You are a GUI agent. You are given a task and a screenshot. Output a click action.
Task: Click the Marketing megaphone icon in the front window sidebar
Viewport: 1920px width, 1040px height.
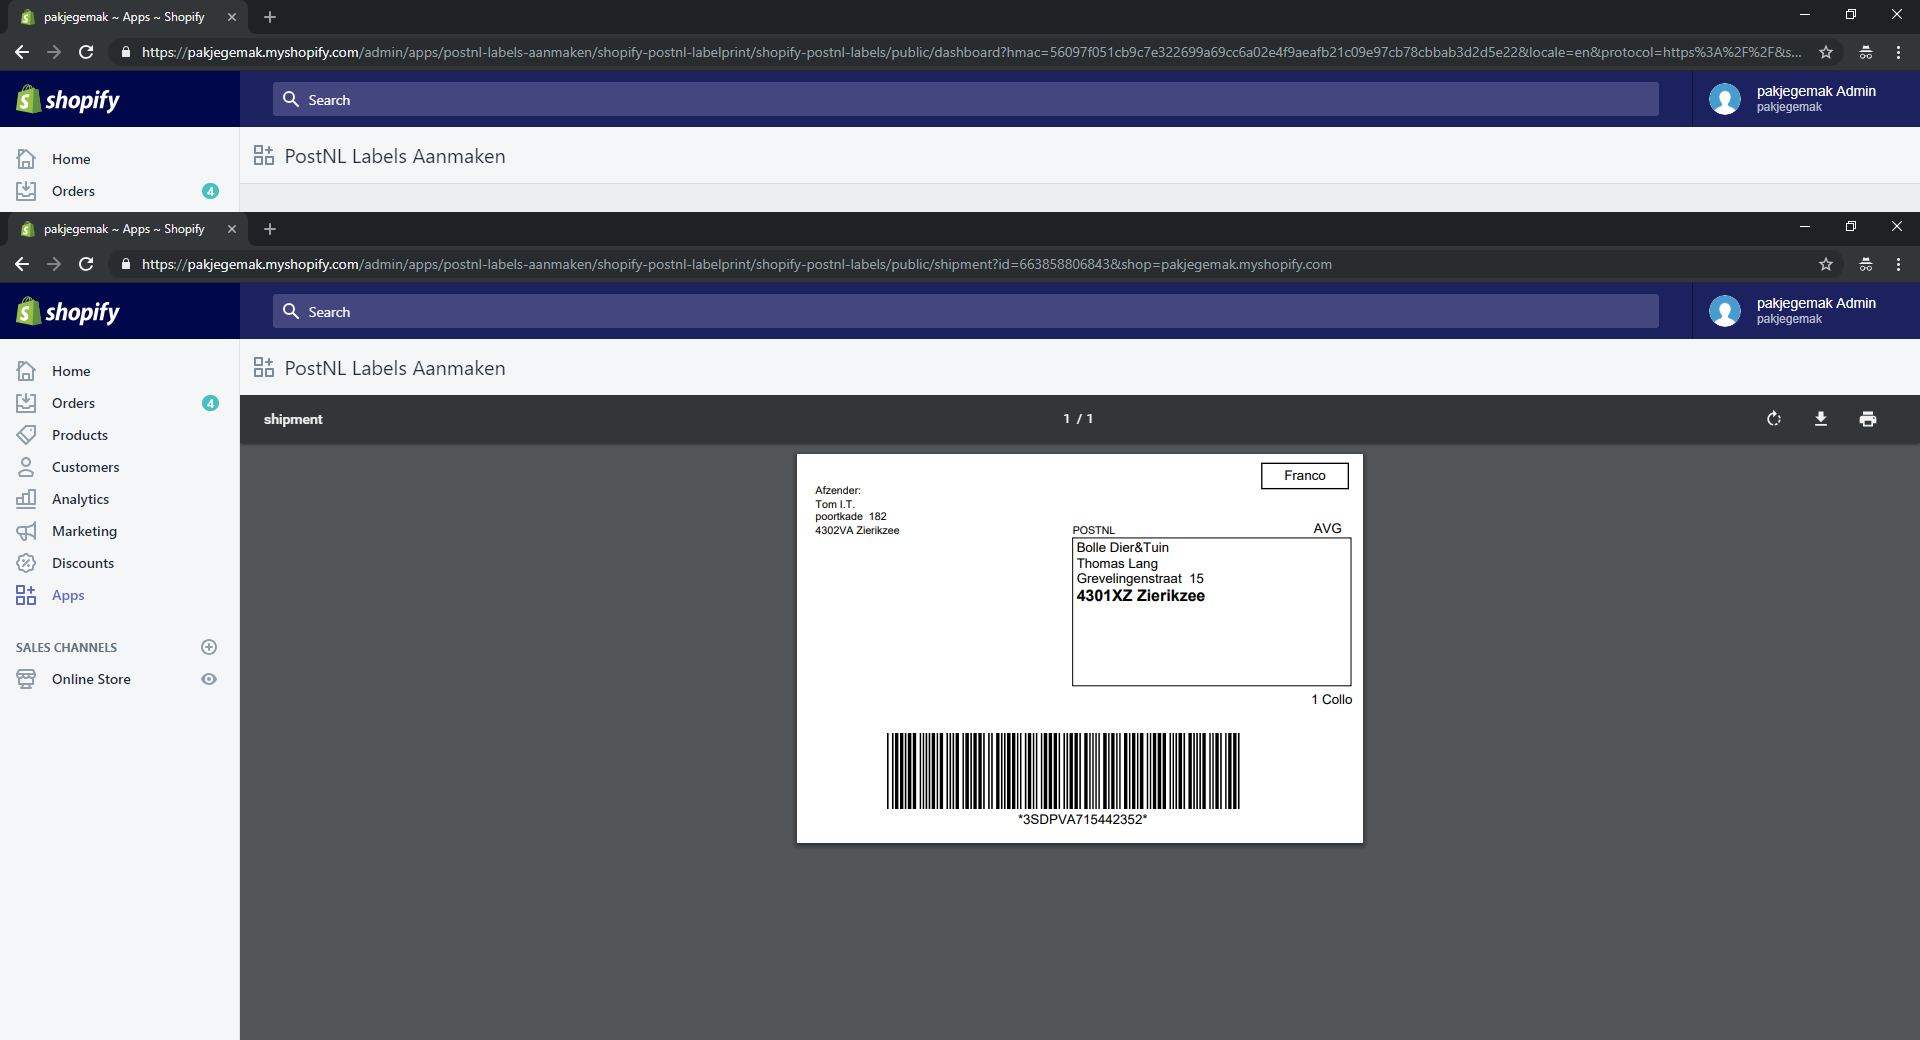tap(26, 531)
